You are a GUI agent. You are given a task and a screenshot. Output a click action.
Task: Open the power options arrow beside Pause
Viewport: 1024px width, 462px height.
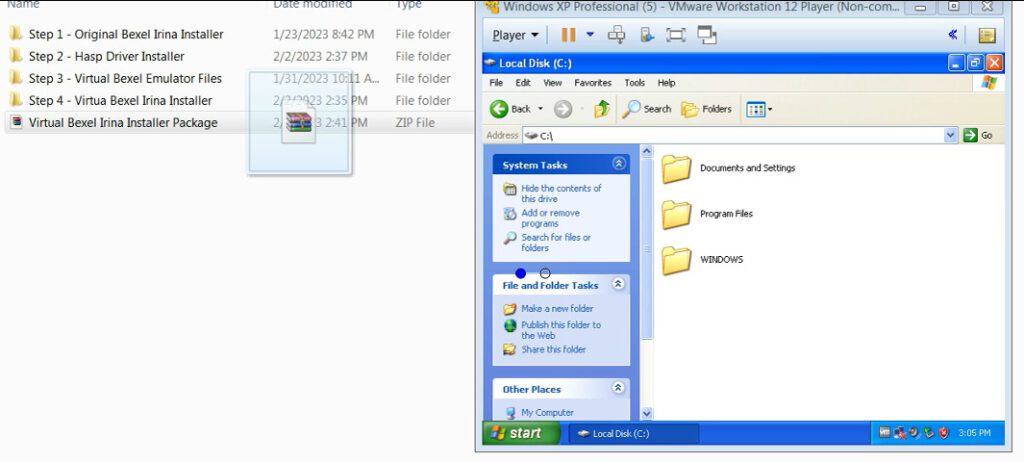[590, 35]
